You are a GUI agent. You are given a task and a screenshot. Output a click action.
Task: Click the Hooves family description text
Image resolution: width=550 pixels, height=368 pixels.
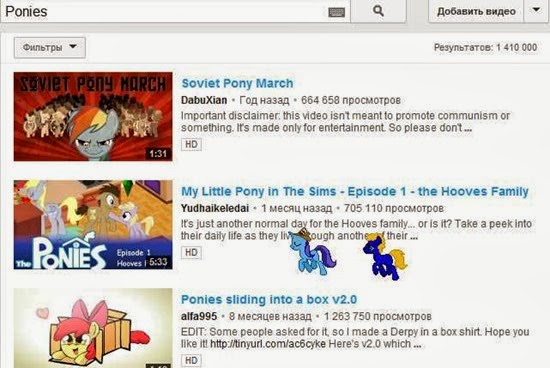coord(356,230)
